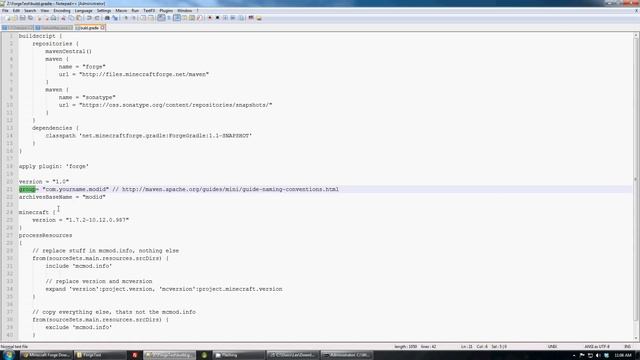This screenshot has height=360, width=640.
Task: Close the build.gradle tab via its X
Action: tap(102, 28)
